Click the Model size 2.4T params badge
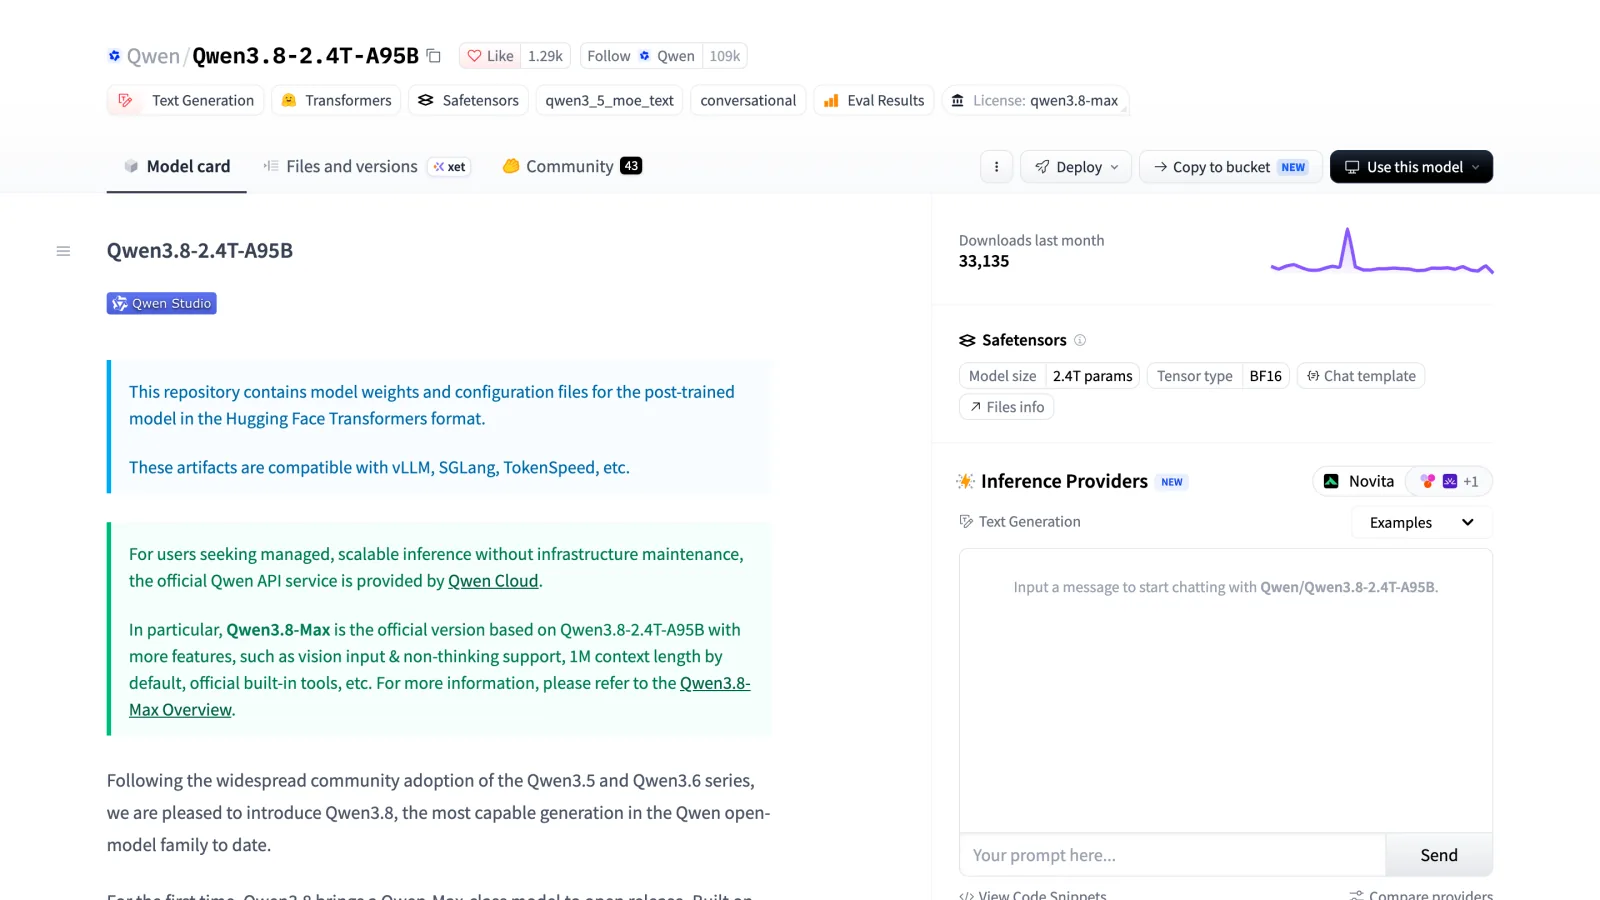Viewport: 1600px width, 900px height. tap(1049, 376)
